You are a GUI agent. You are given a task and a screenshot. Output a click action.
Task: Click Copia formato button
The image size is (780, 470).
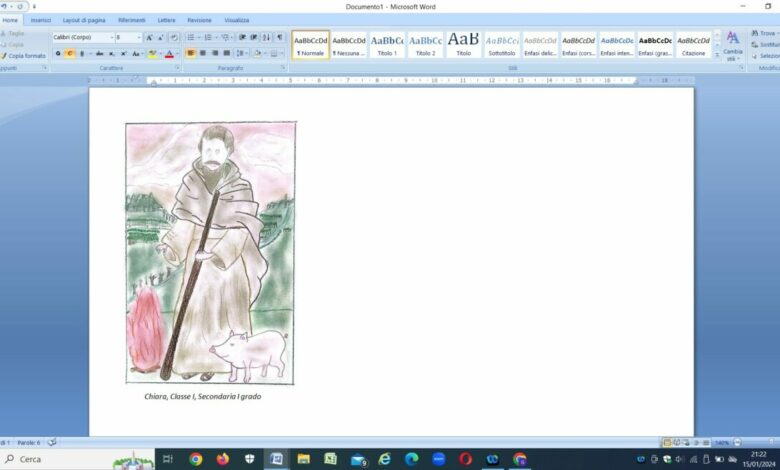tap(23, 56)
